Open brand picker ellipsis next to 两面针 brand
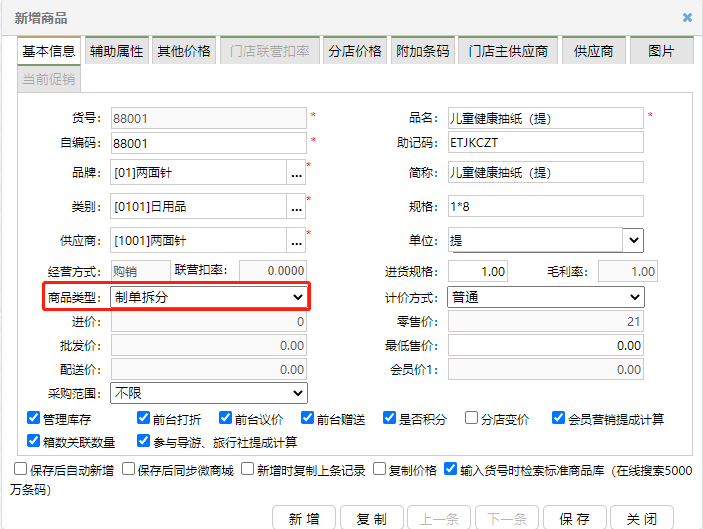The width and height of the screenshot is (703, 529). pyautogui.click(x=296, y=173)
